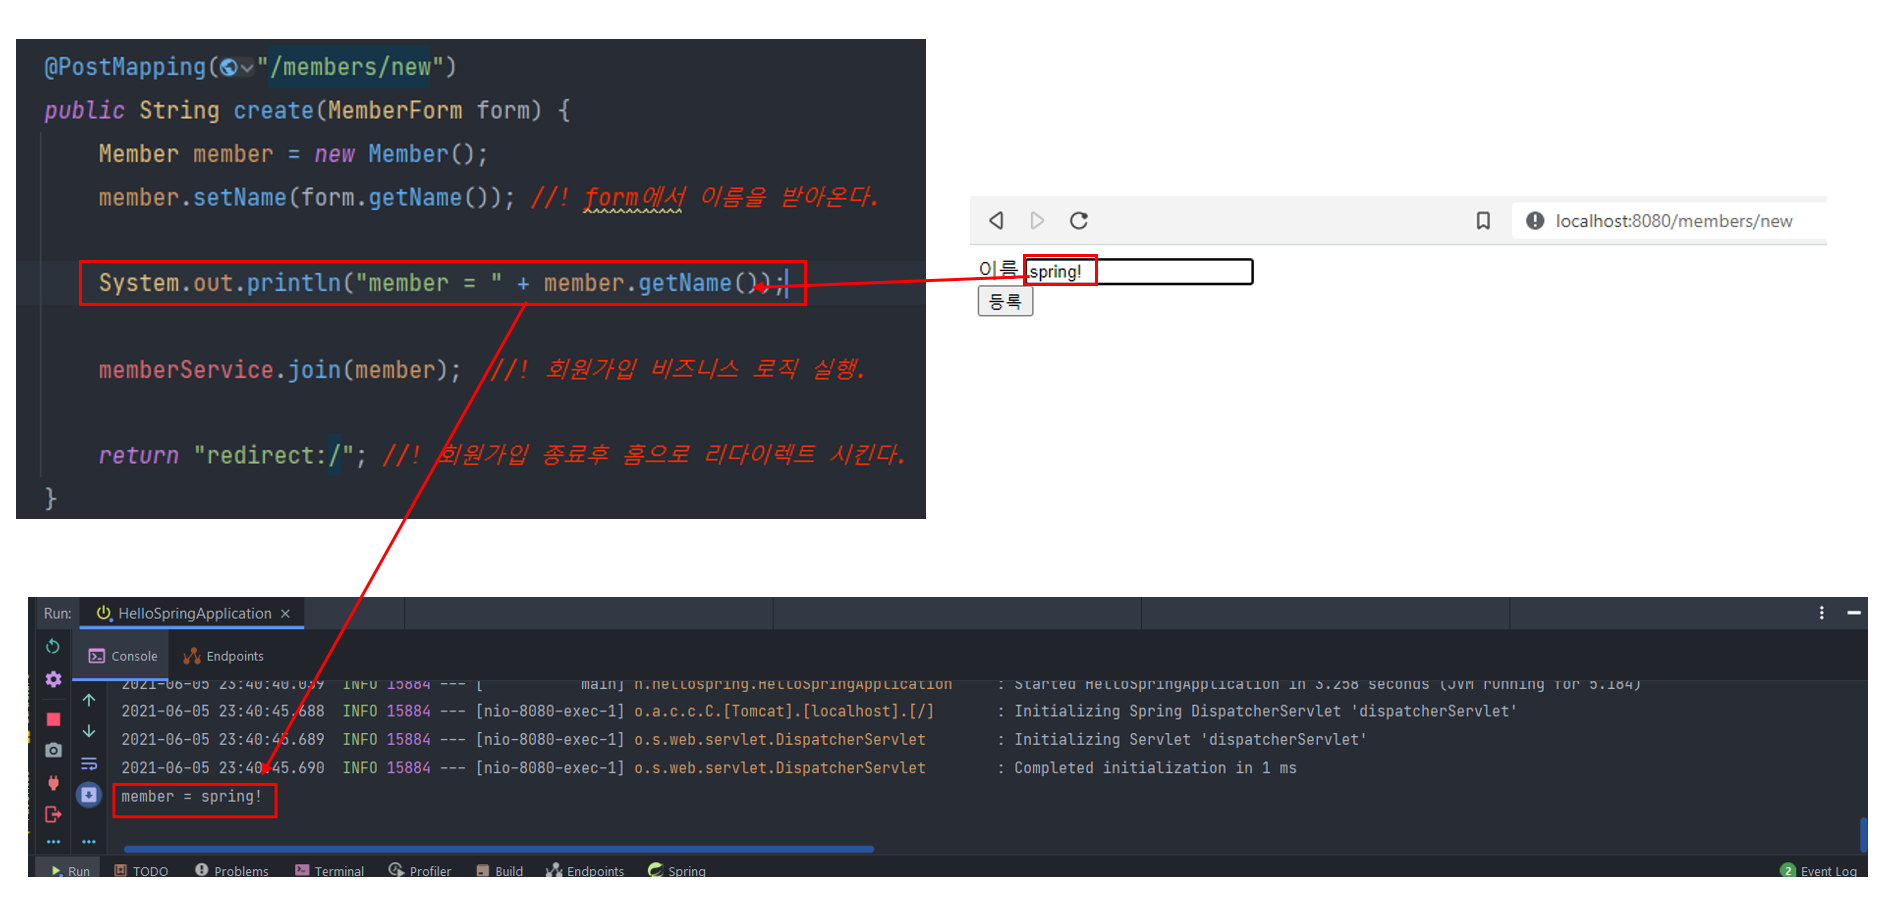Expand the chevron next to the PostMapping globe
The image size is (1894, 902).
coord(246,68)
